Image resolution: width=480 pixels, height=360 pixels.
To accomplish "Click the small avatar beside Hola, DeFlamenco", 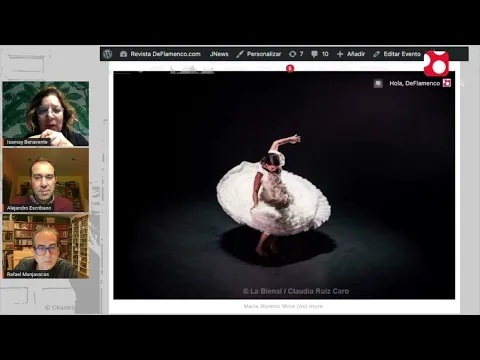I will click(447, 83).
